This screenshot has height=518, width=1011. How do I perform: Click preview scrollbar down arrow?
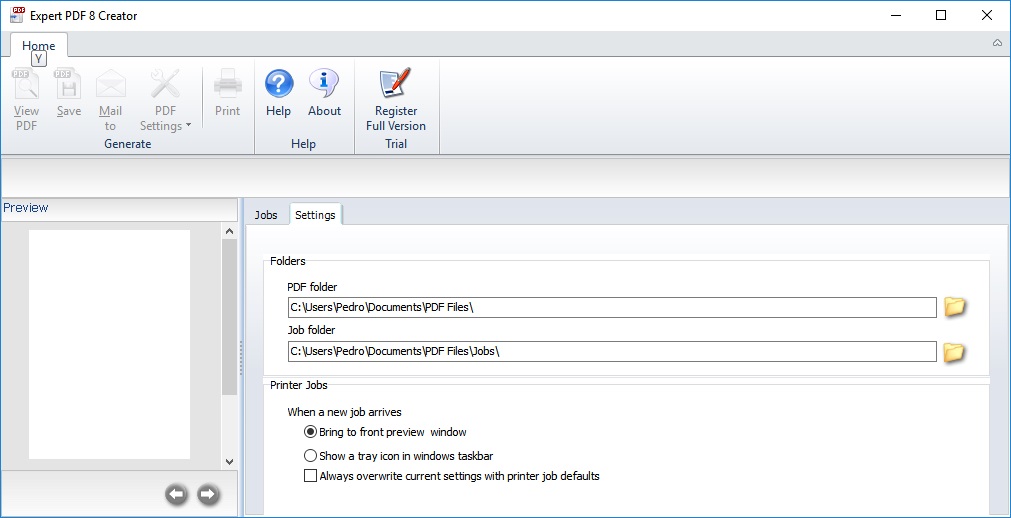[x=229, y=462]
